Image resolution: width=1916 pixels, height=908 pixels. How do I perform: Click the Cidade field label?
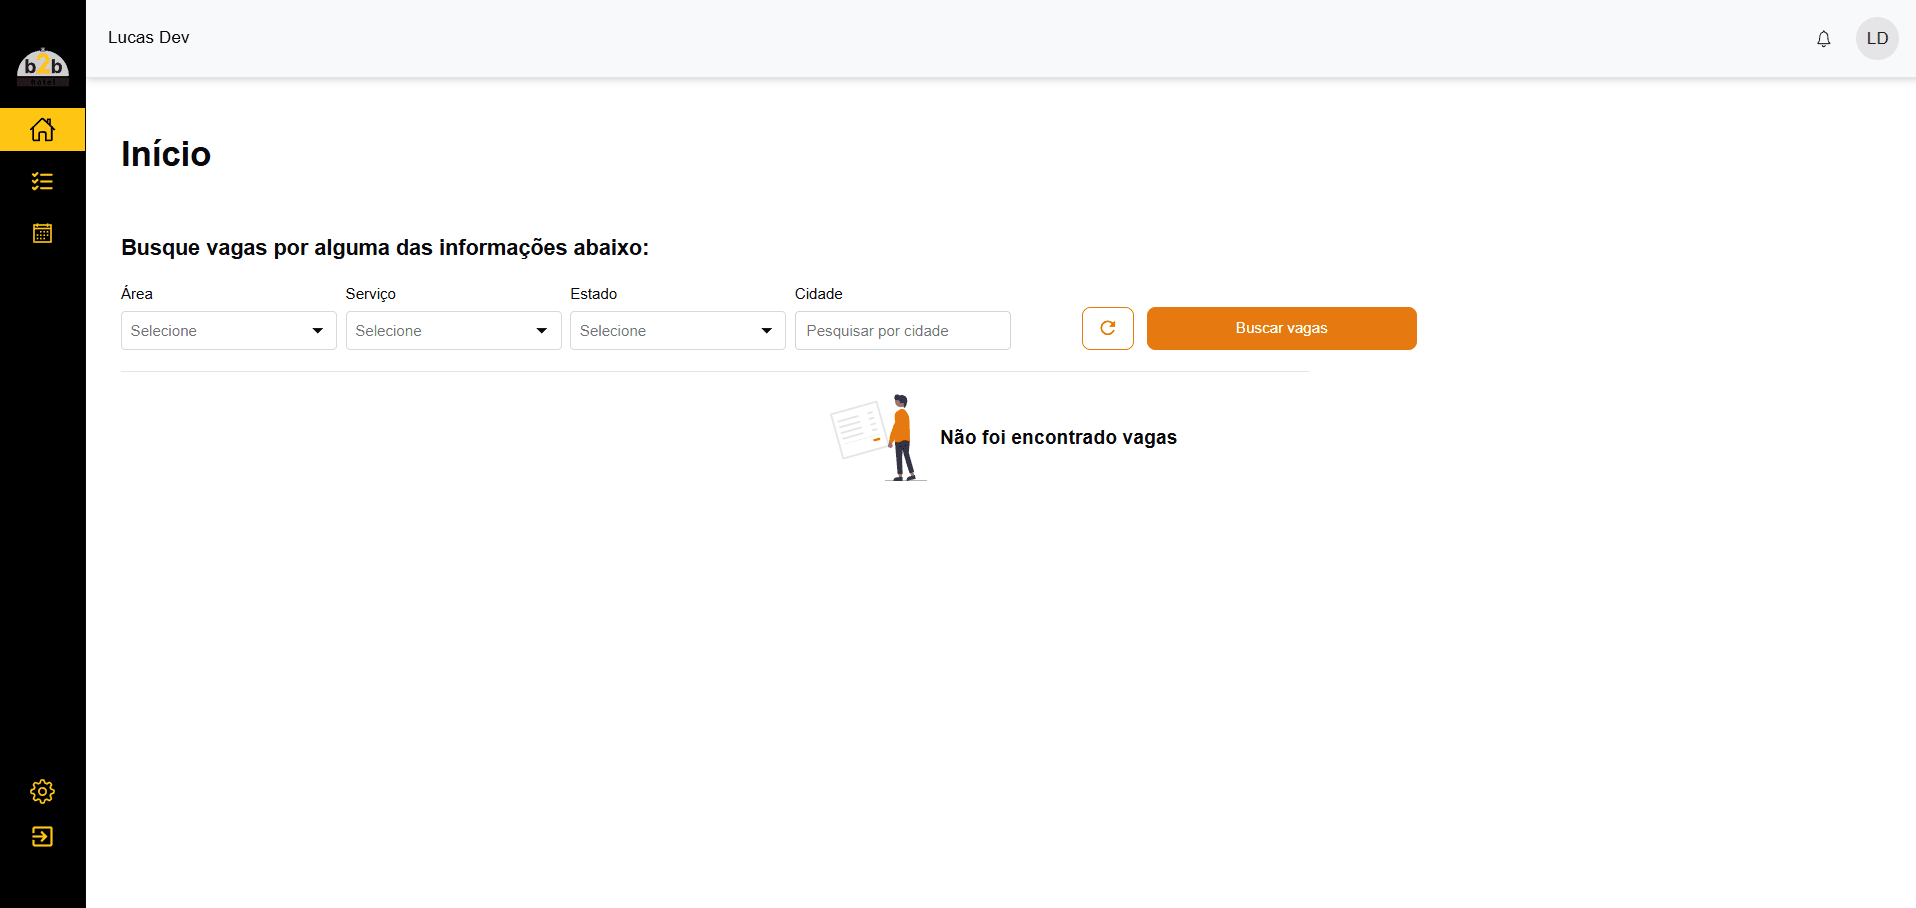point(819,293)
